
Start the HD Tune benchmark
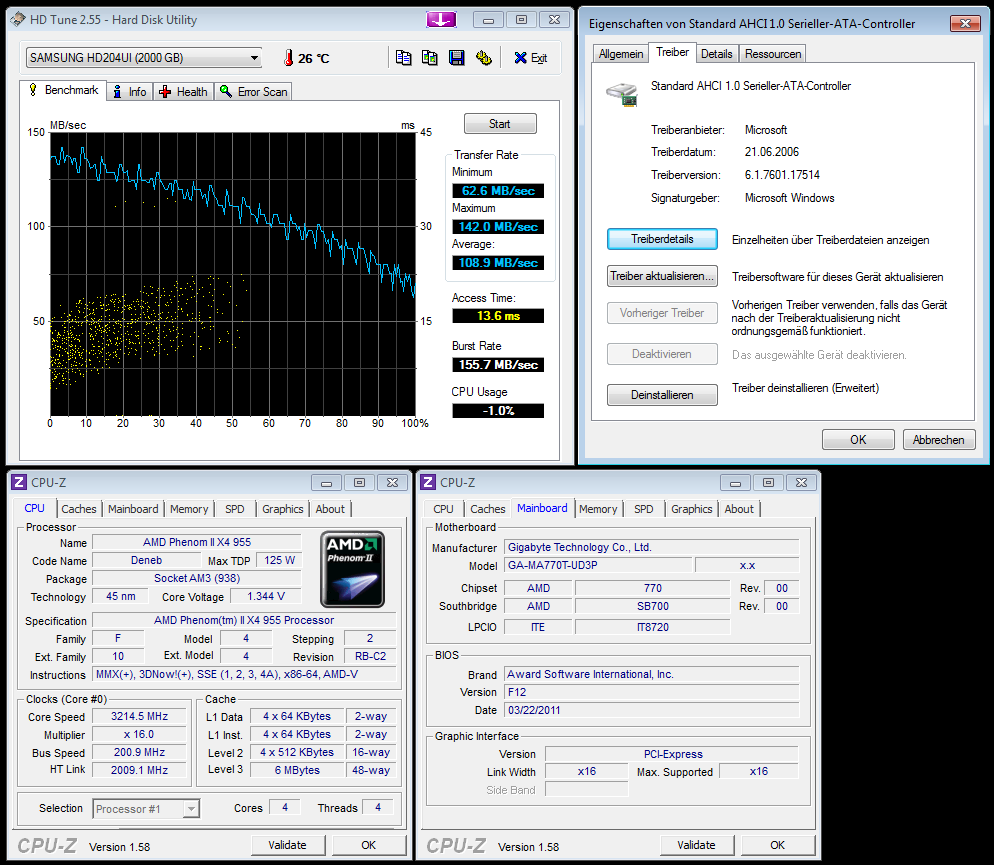500,124
